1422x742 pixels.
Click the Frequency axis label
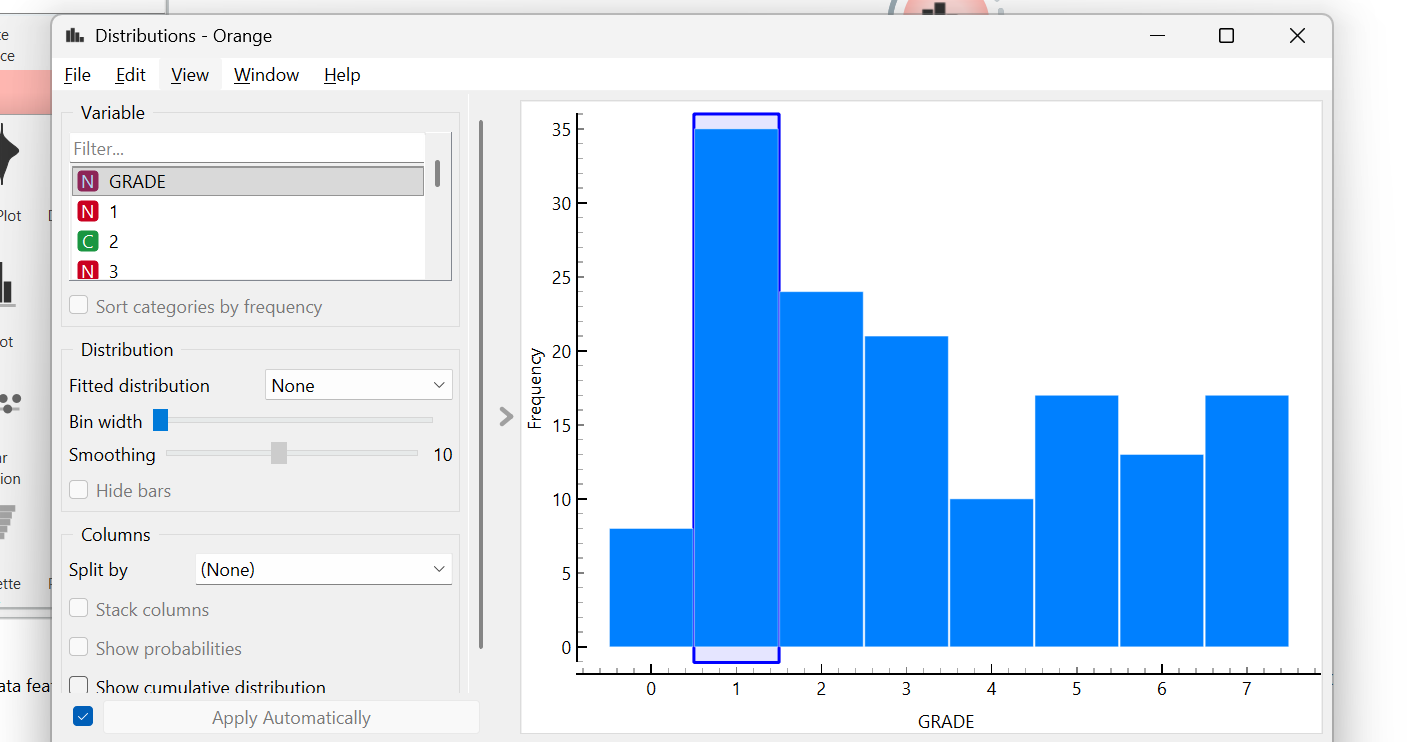point(535,388)
